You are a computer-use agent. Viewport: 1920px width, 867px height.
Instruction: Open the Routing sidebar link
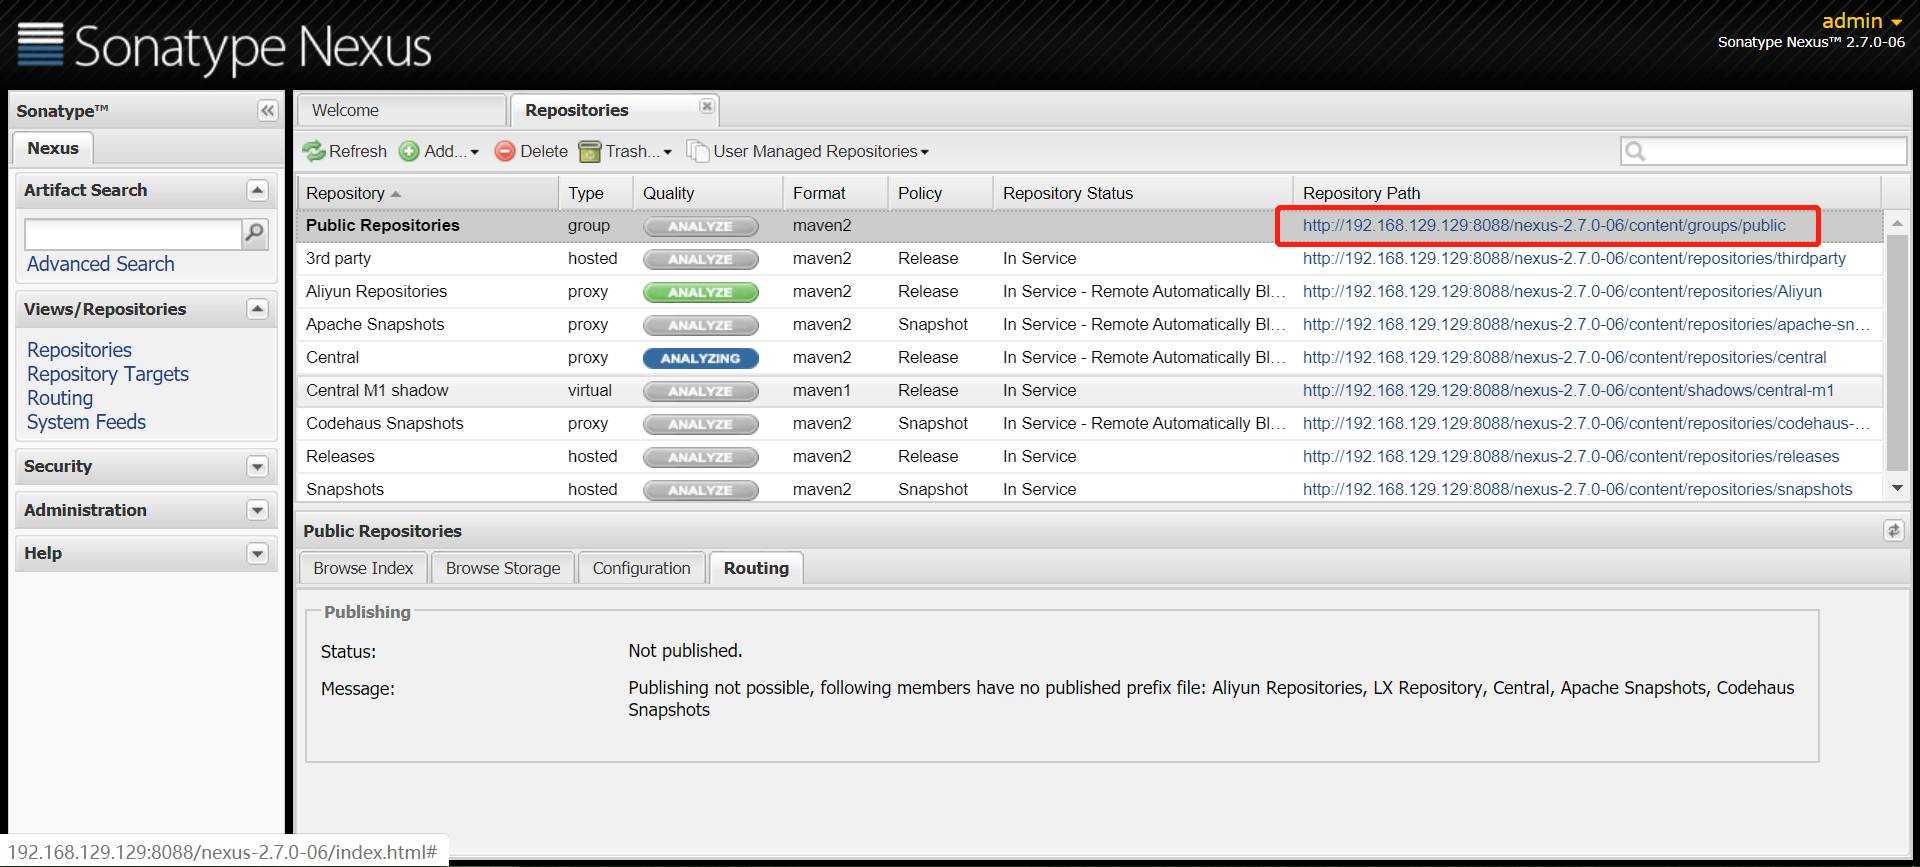pos(60,398)
